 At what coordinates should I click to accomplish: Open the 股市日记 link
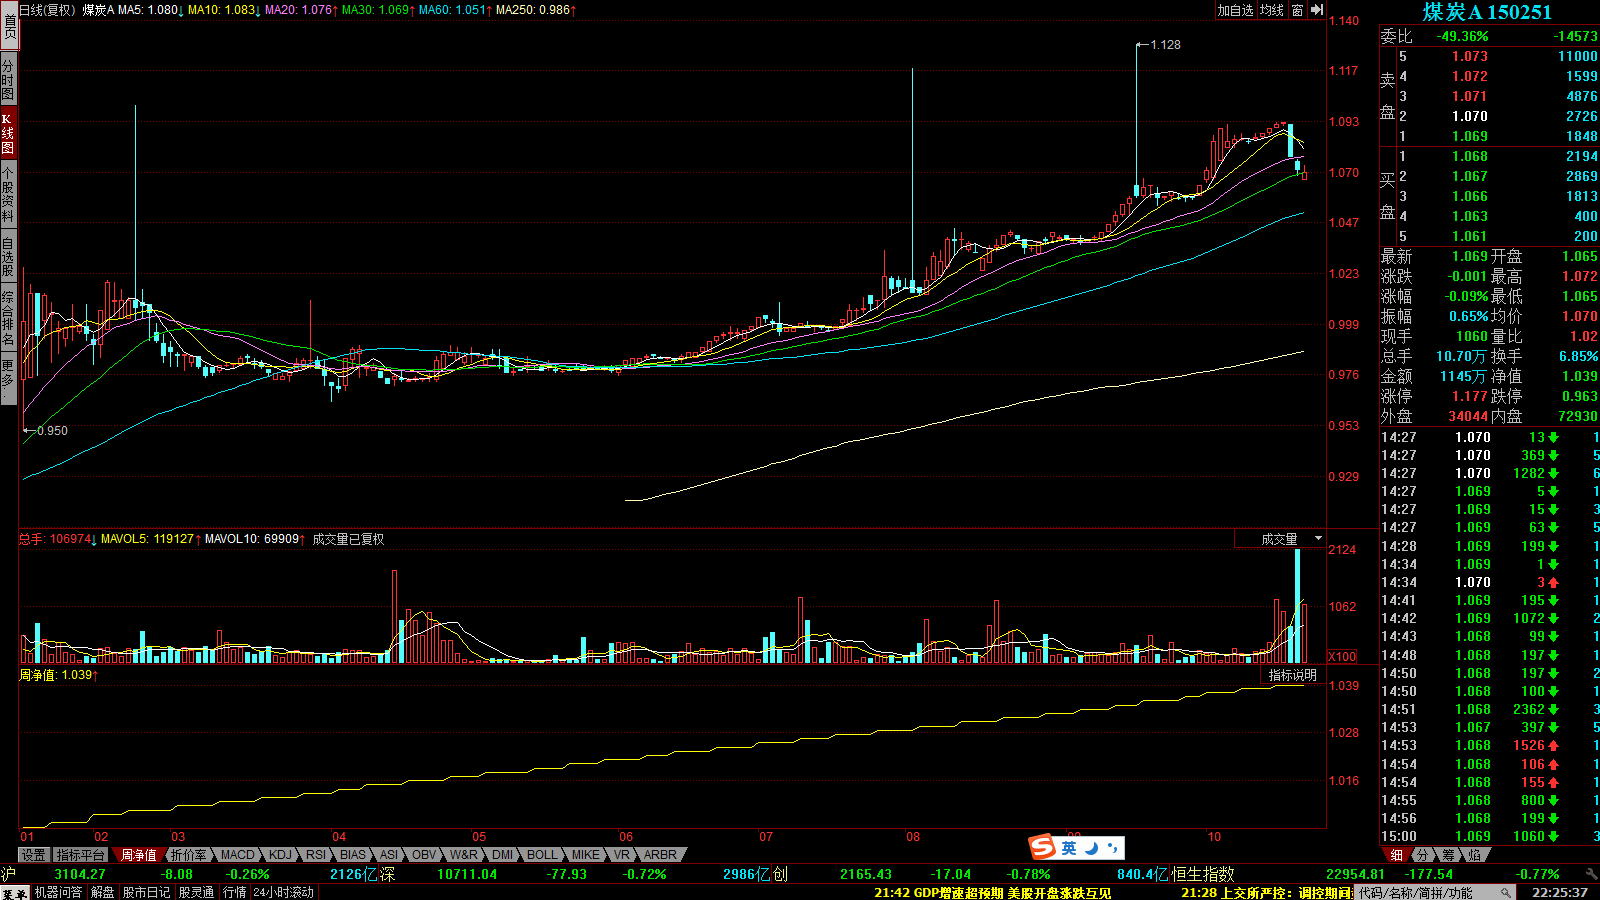pyautogui.click(x=147, y=892)
